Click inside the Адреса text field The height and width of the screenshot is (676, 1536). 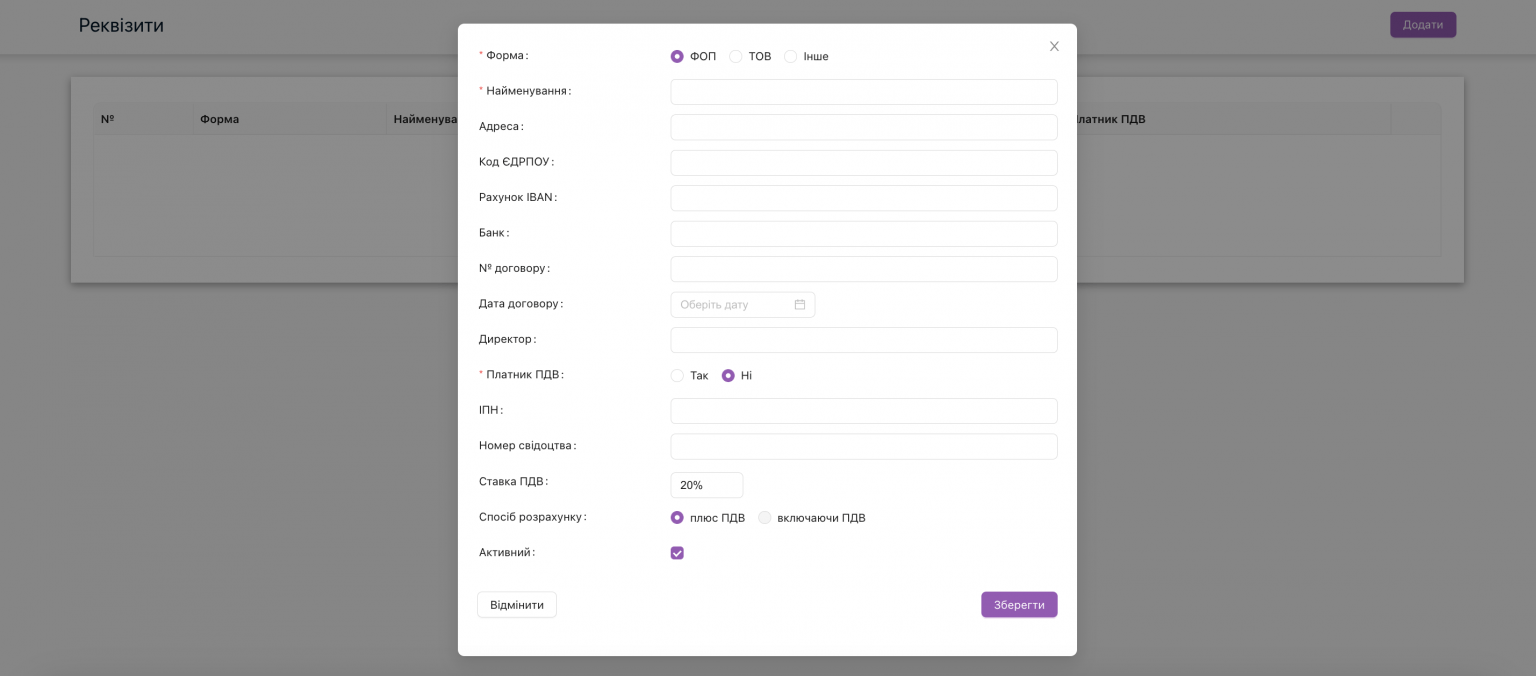tap(864, 127)
